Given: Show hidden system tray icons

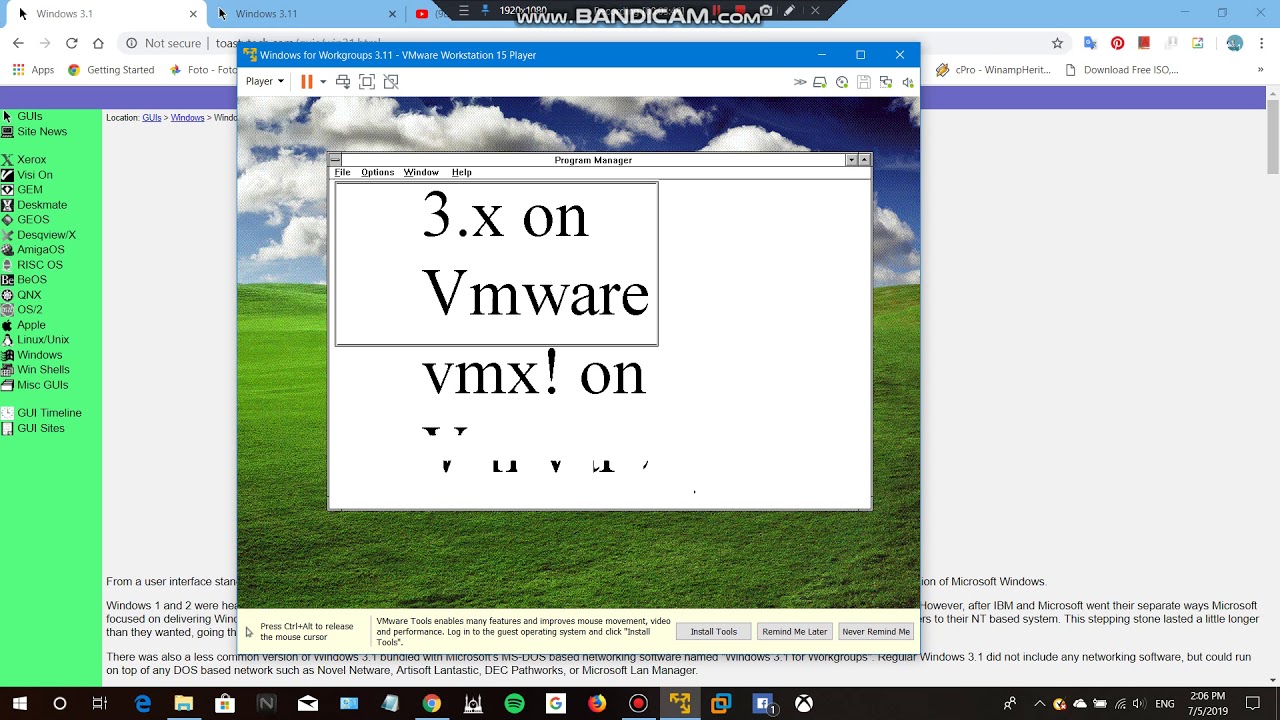Looking at the screenshot, I should click(1040, 704).
